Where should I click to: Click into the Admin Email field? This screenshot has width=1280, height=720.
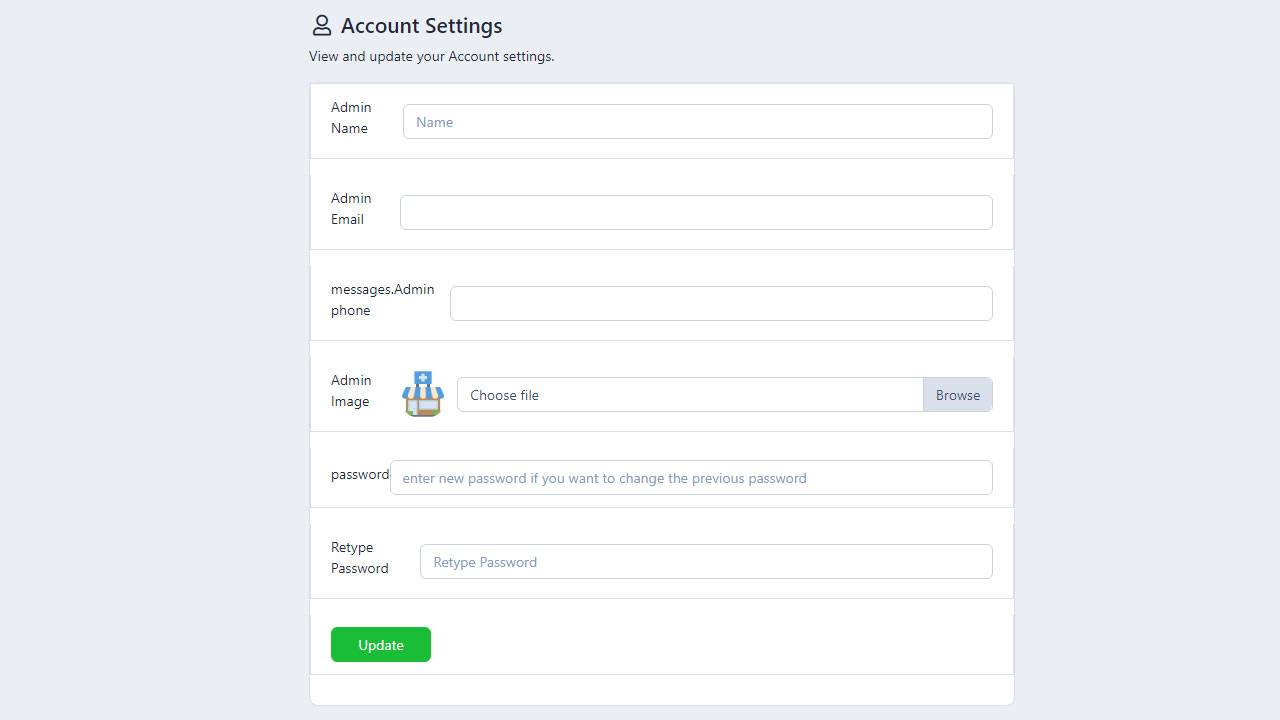pyautogui.click(x=696, y=213)
